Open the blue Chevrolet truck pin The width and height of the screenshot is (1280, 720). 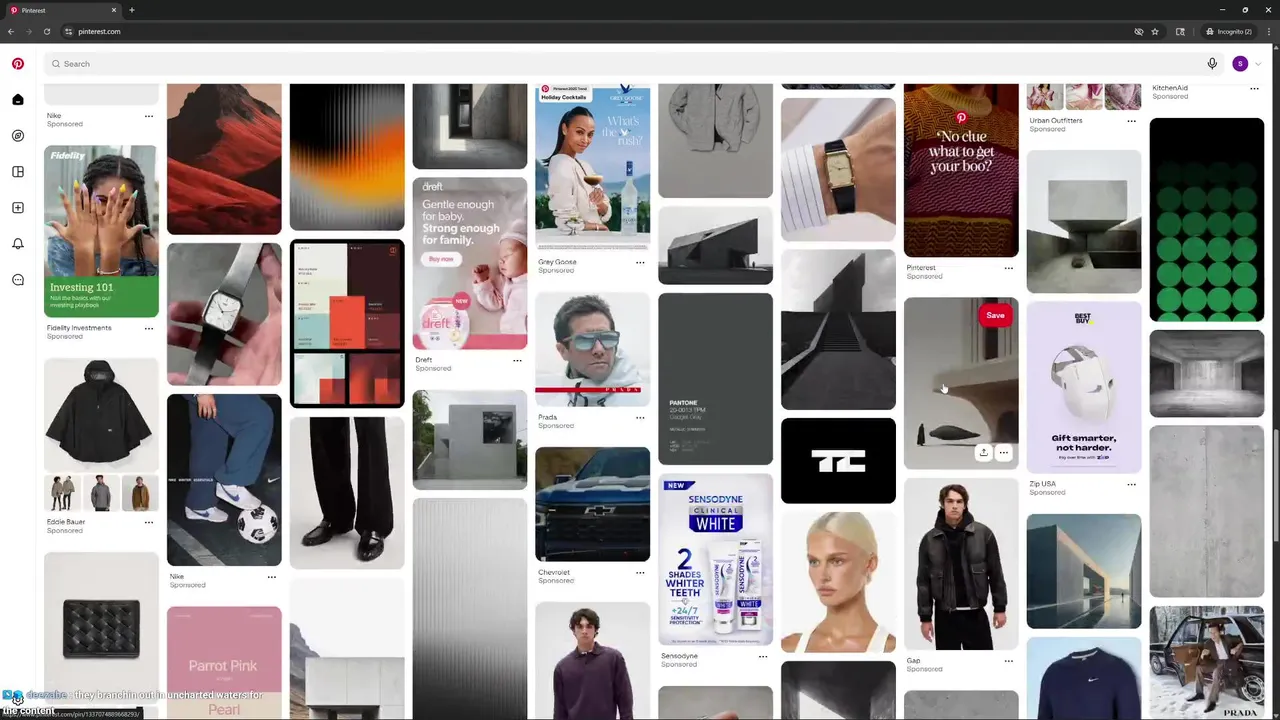coord(592,505)
